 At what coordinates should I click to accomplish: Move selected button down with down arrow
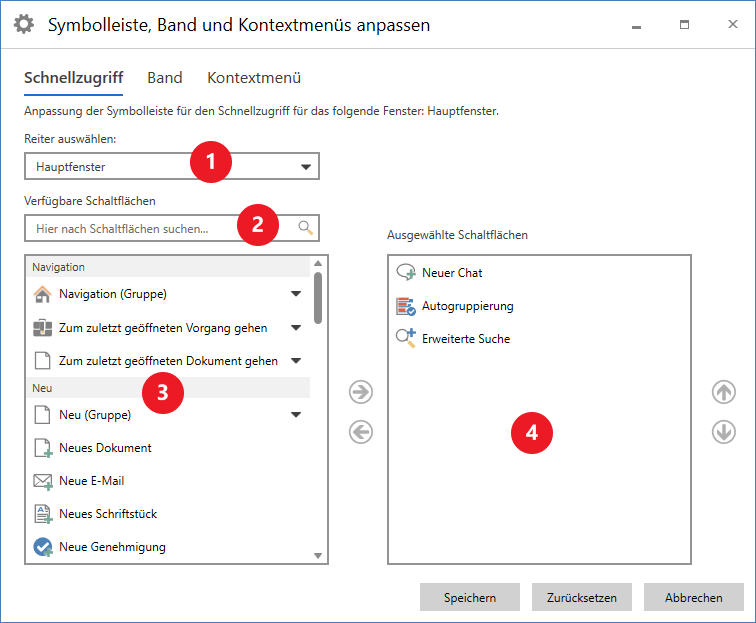(x=724, y=432)
